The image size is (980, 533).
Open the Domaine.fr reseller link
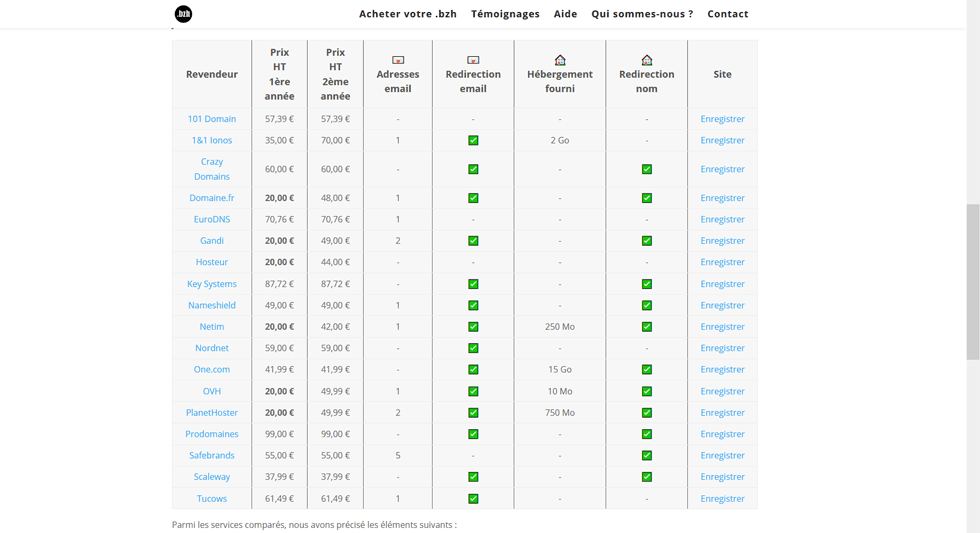(212, 197)
